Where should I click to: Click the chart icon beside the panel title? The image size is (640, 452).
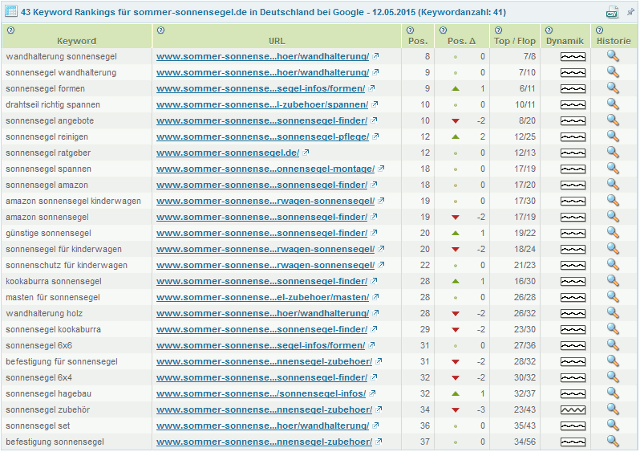coord(10,12)
